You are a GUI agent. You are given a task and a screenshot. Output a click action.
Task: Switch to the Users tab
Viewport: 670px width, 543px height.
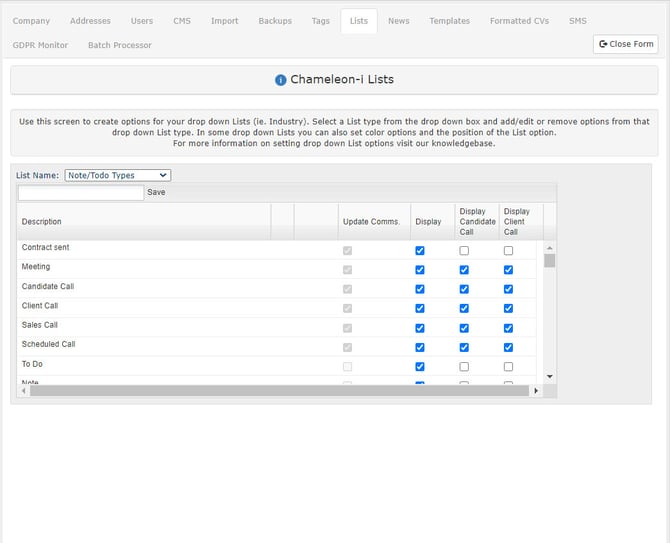click(142, 21)
